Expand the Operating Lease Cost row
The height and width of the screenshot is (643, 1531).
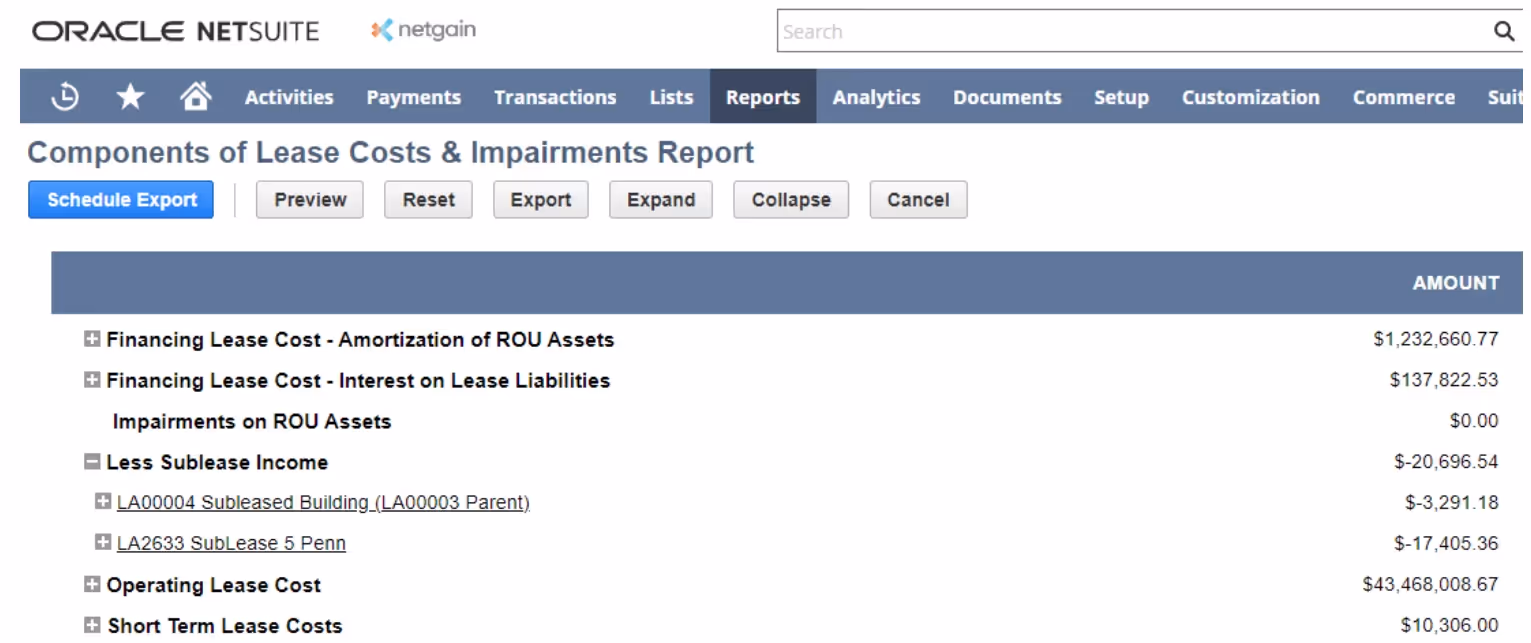click(x=91, y=584)
